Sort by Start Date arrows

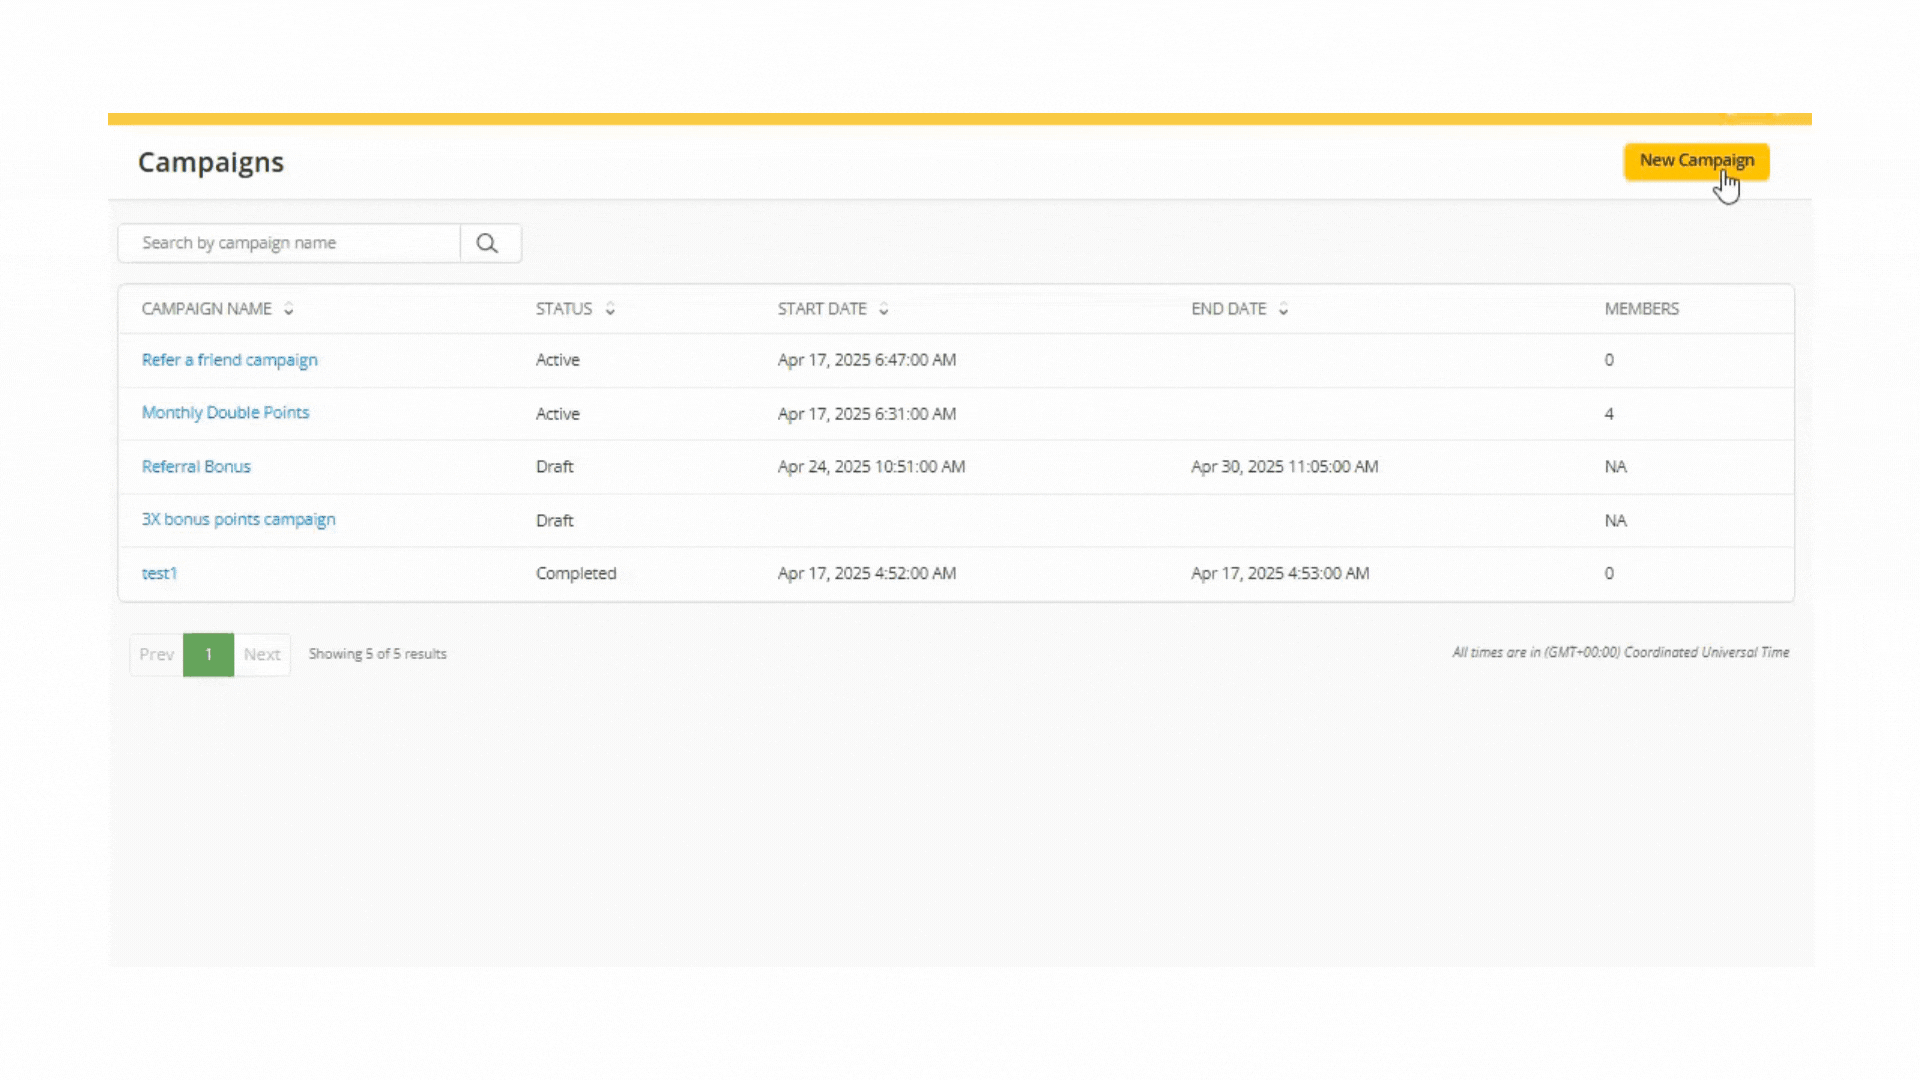(884, 309)
